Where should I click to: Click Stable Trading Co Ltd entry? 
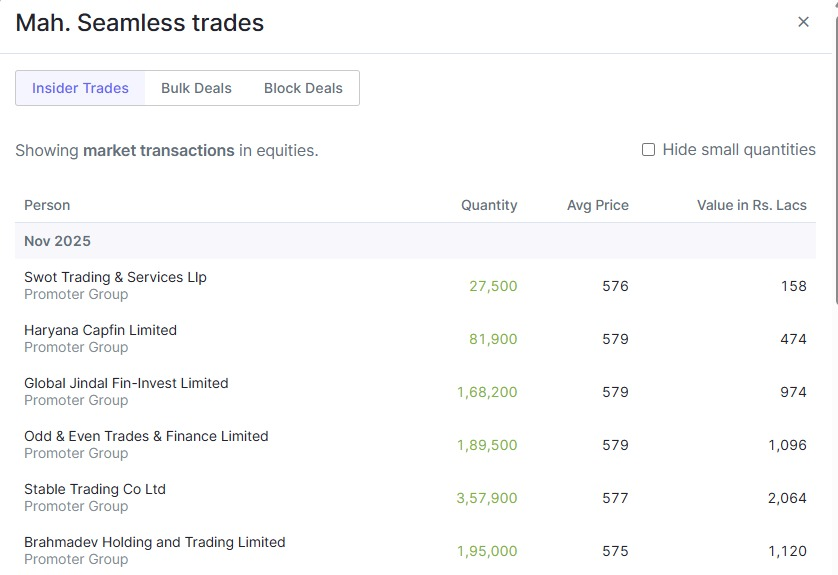click(x=95, y=489)
